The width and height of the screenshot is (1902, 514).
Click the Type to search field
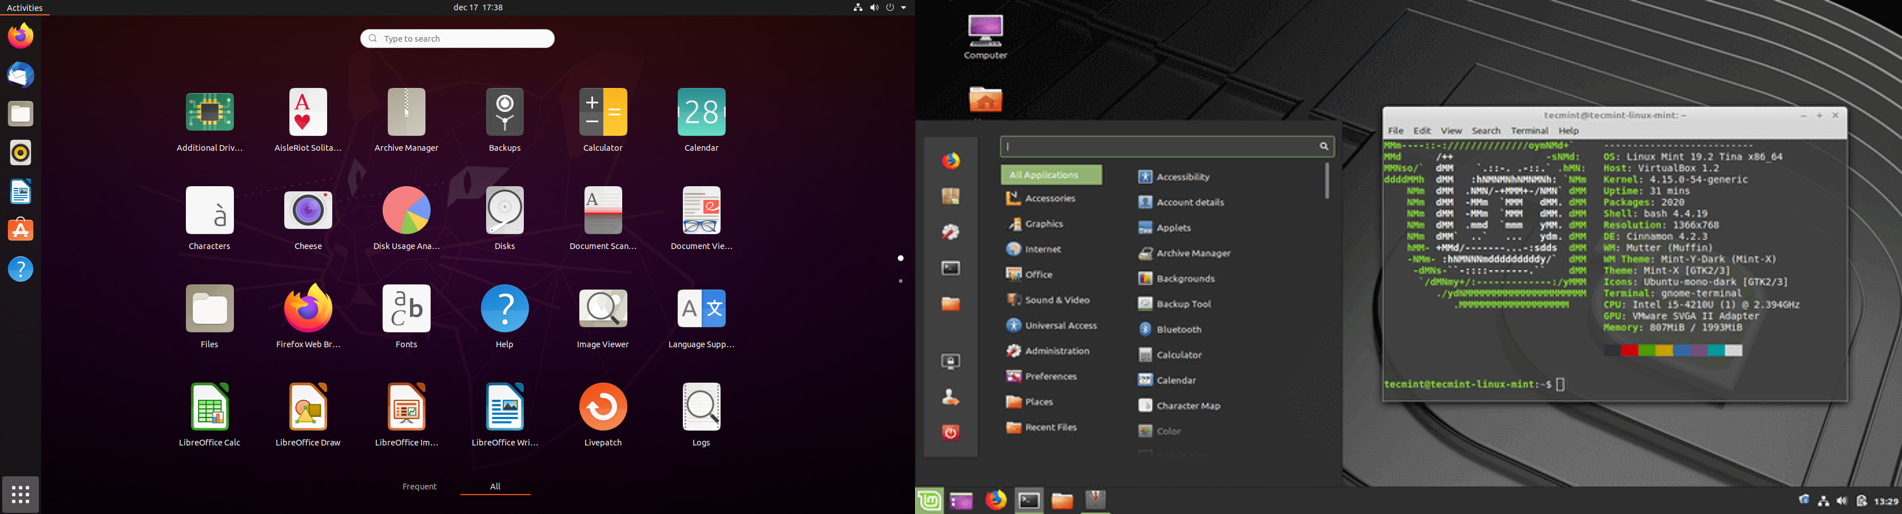458,39
